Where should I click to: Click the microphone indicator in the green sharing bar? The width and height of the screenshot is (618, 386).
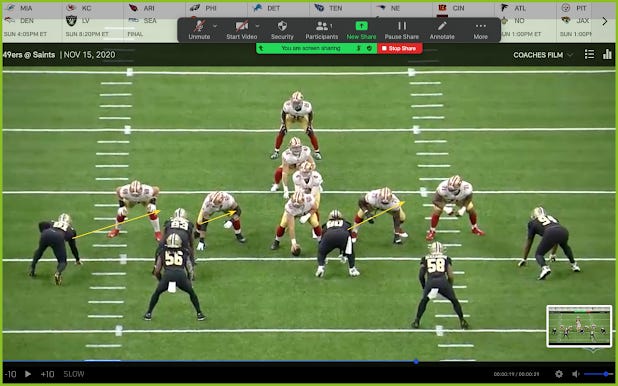(359, 48)
